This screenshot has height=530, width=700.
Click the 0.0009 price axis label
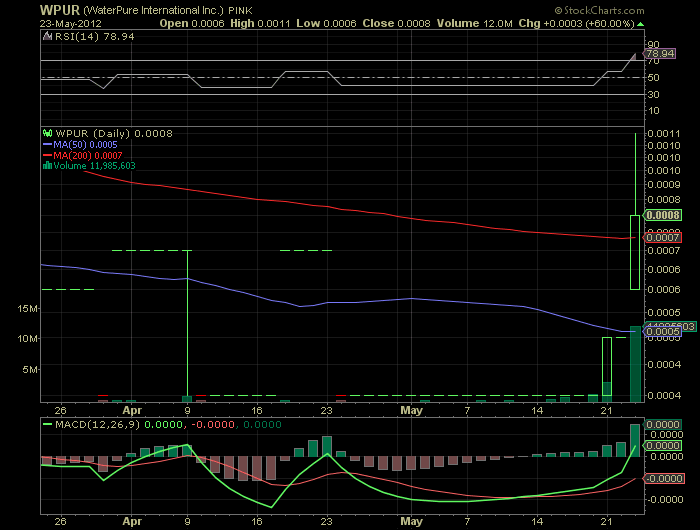coord(664,184)
